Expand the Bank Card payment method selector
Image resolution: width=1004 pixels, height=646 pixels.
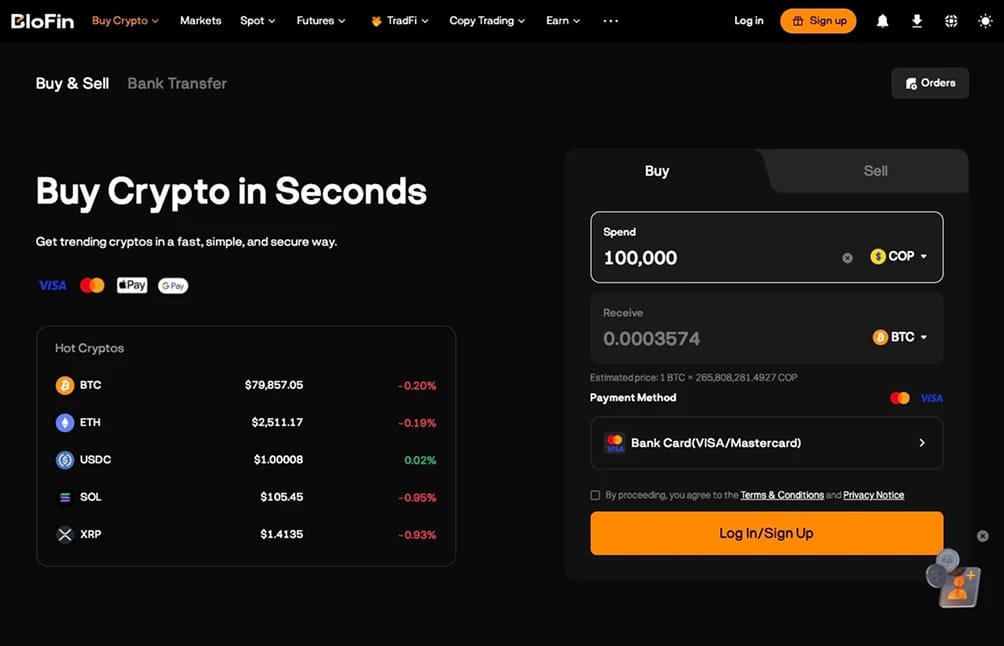(766, 443)
